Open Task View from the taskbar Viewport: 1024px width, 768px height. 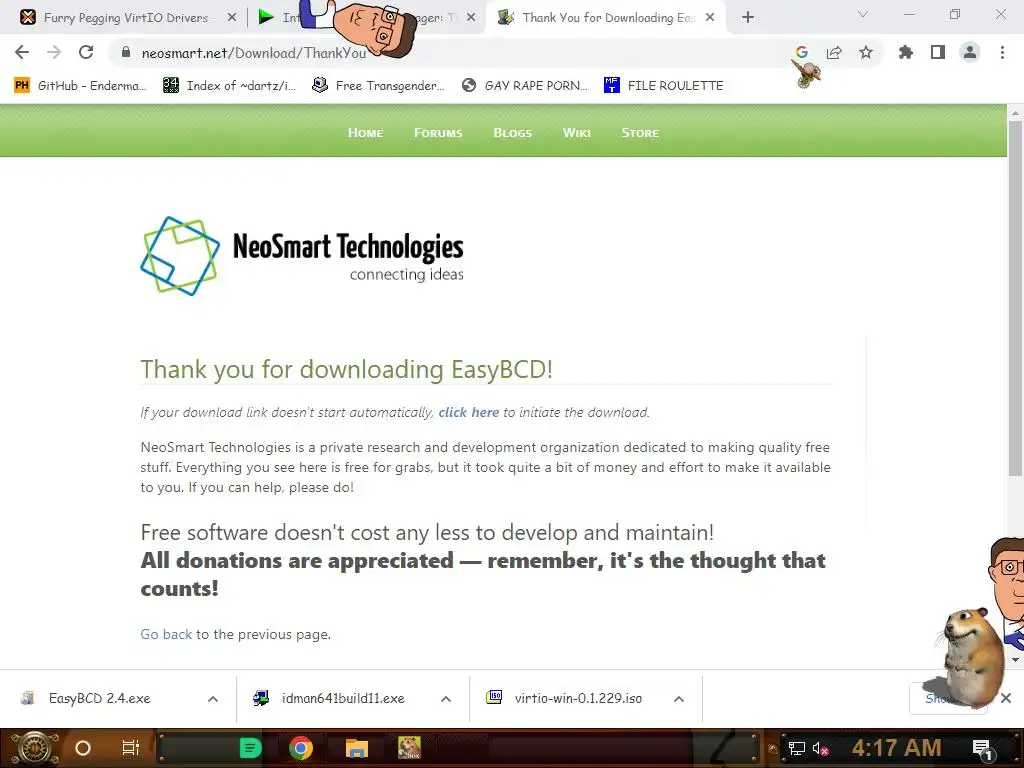pyautogui.click(x=131, y=748)
